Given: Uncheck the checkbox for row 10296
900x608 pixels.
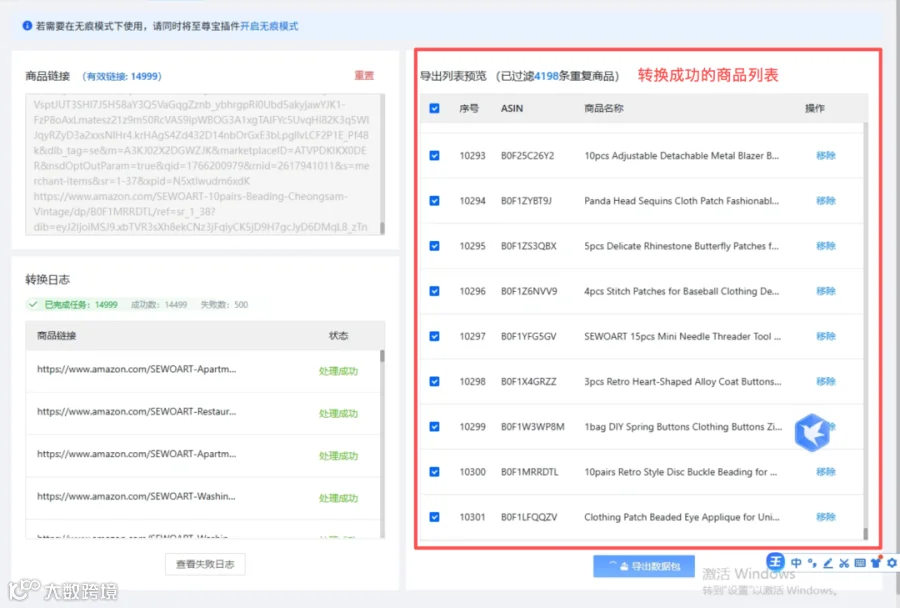Looking at the screenshot, I should (x=435, y=291).
